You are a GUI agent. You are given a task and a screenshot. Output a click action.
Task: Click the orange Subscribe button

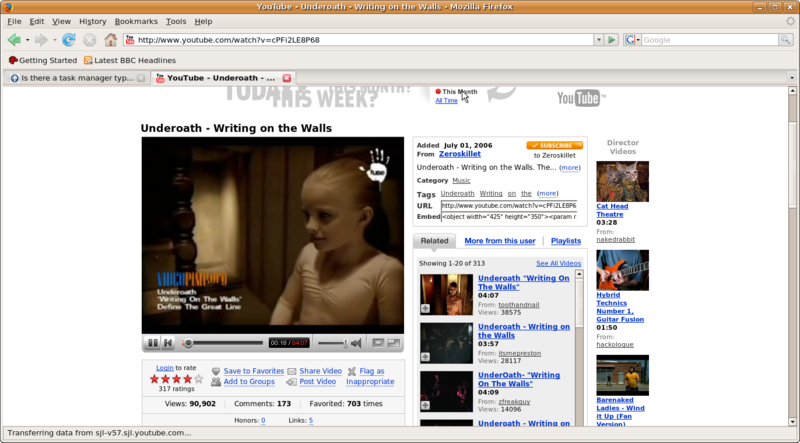555,145
